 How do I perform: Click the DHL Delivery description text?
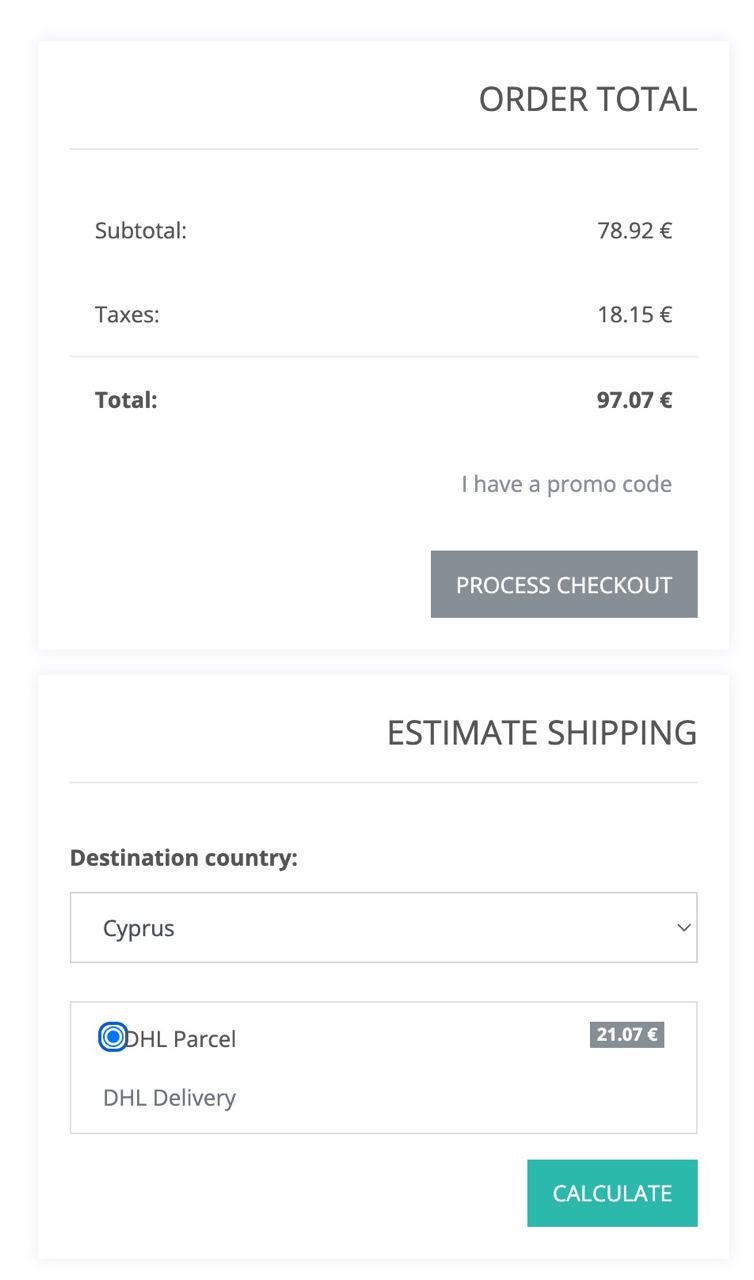click(x=169, y=1098)
